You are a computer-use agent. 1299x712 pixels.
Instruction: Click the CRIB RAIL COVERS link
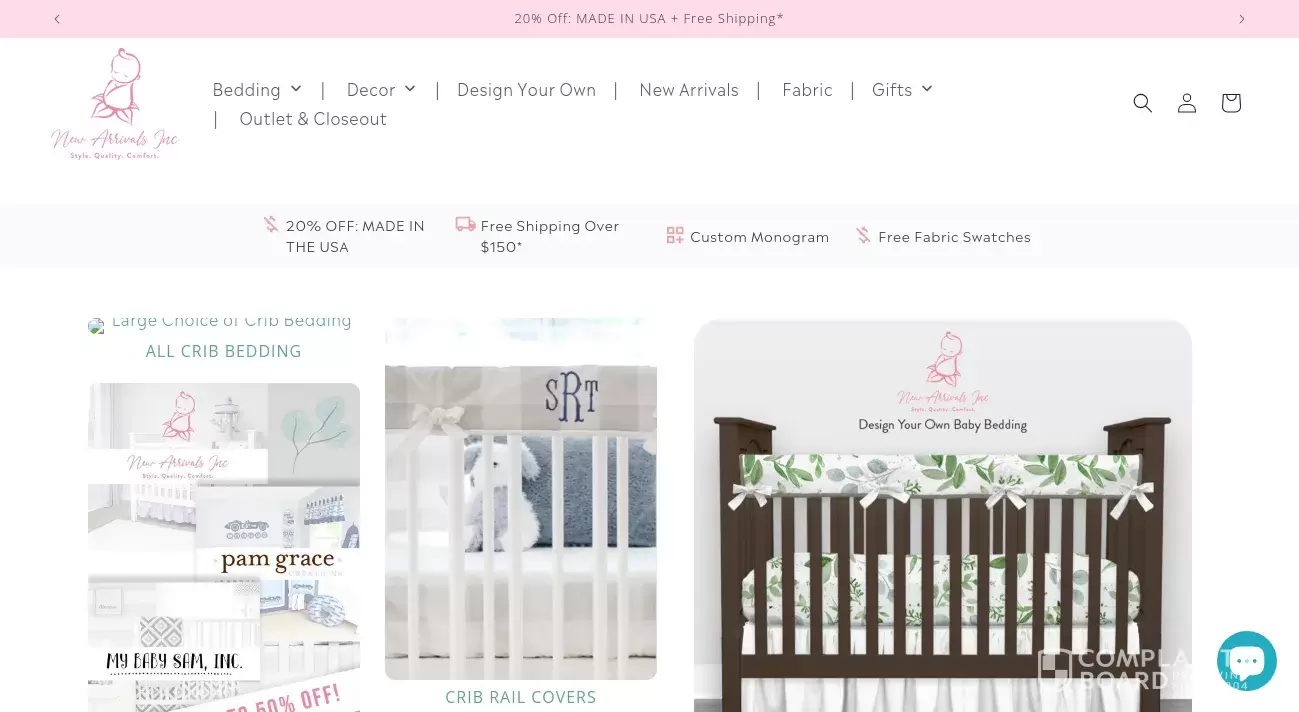coord(521,697)
